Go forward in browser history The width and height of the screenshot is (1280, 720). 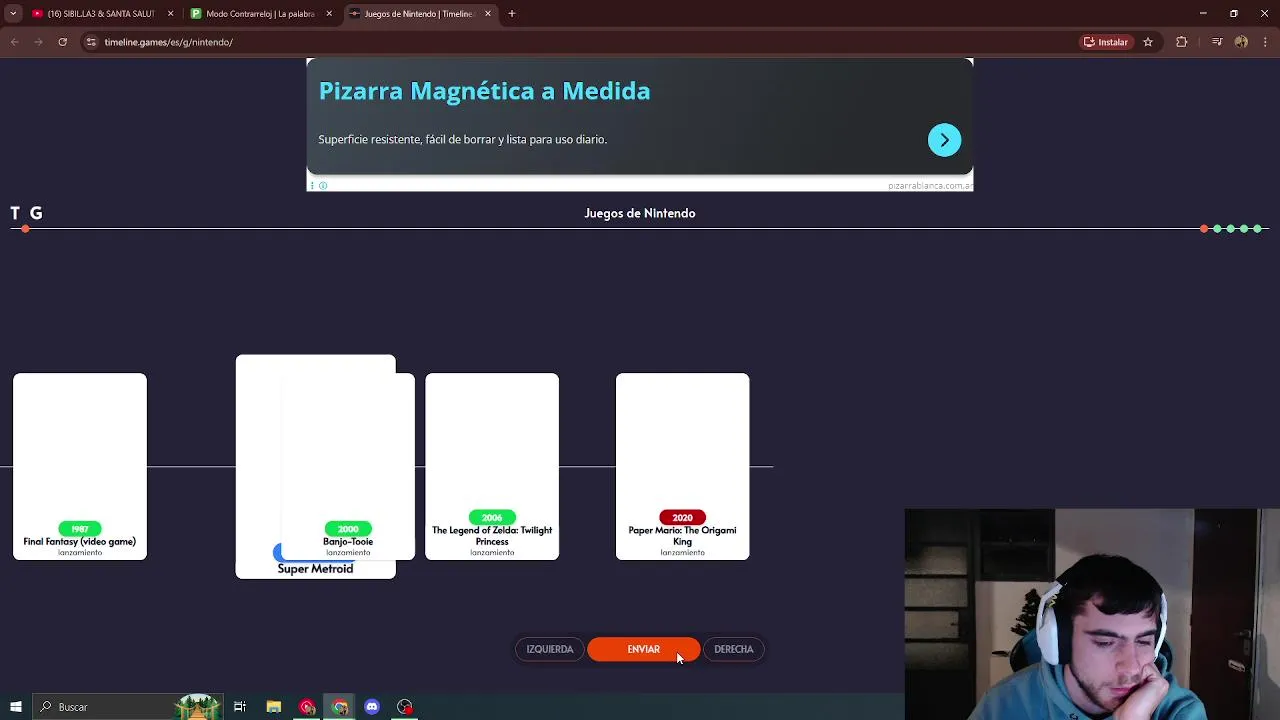coord(38,42)
